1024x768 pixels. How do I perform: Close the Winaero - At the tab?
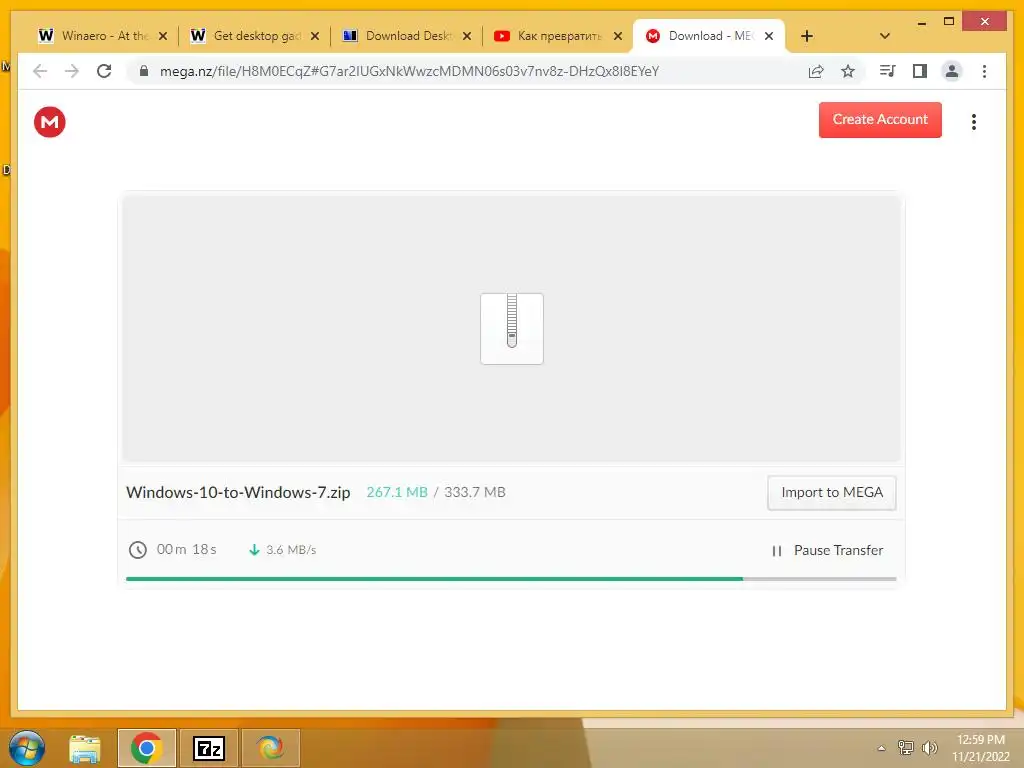click(163, 36)
